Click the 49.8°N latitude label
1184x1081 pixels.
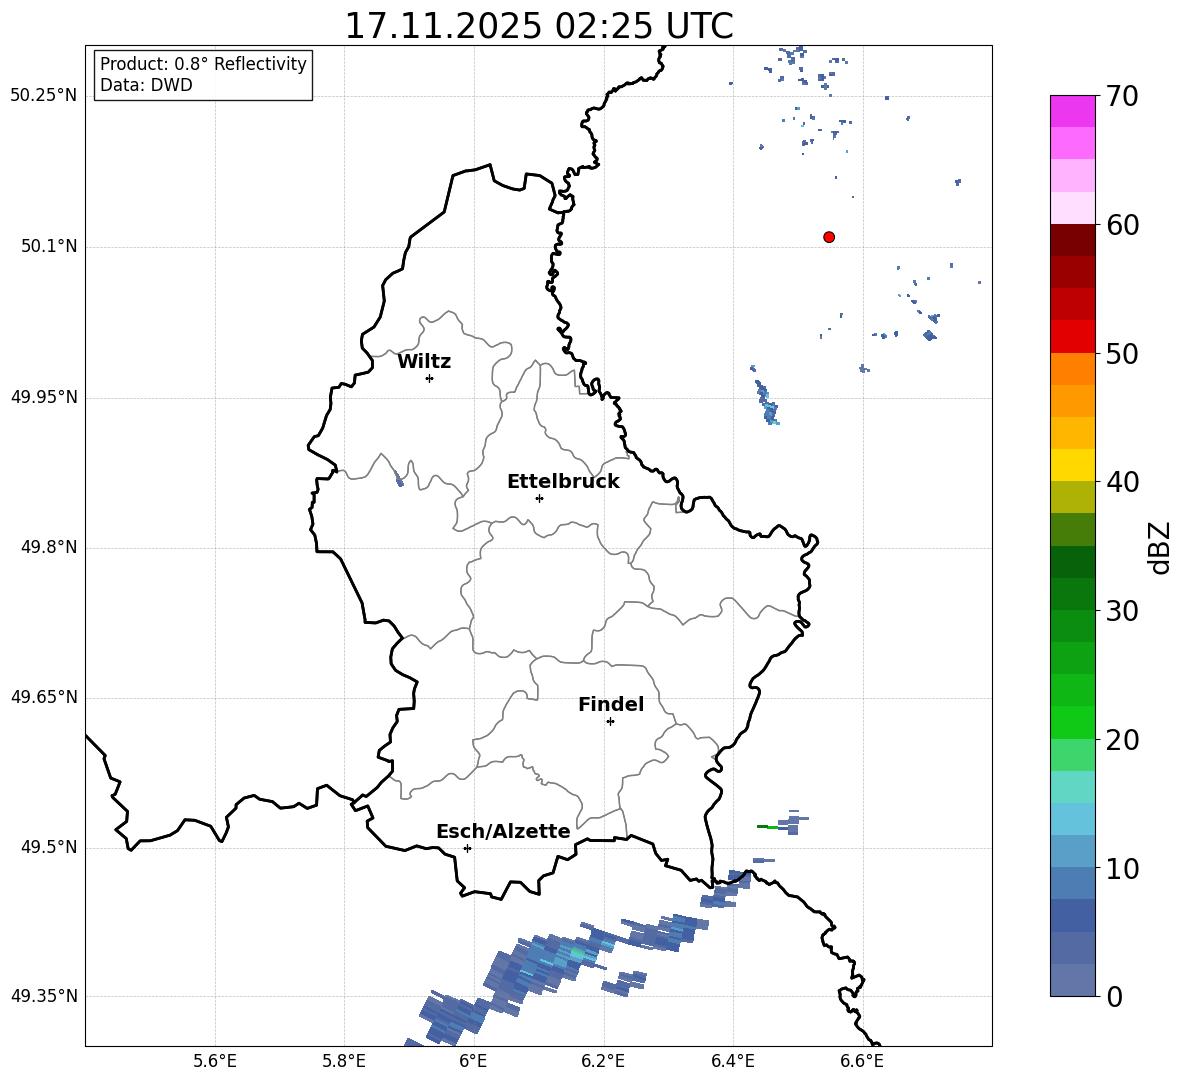point(49,547)
